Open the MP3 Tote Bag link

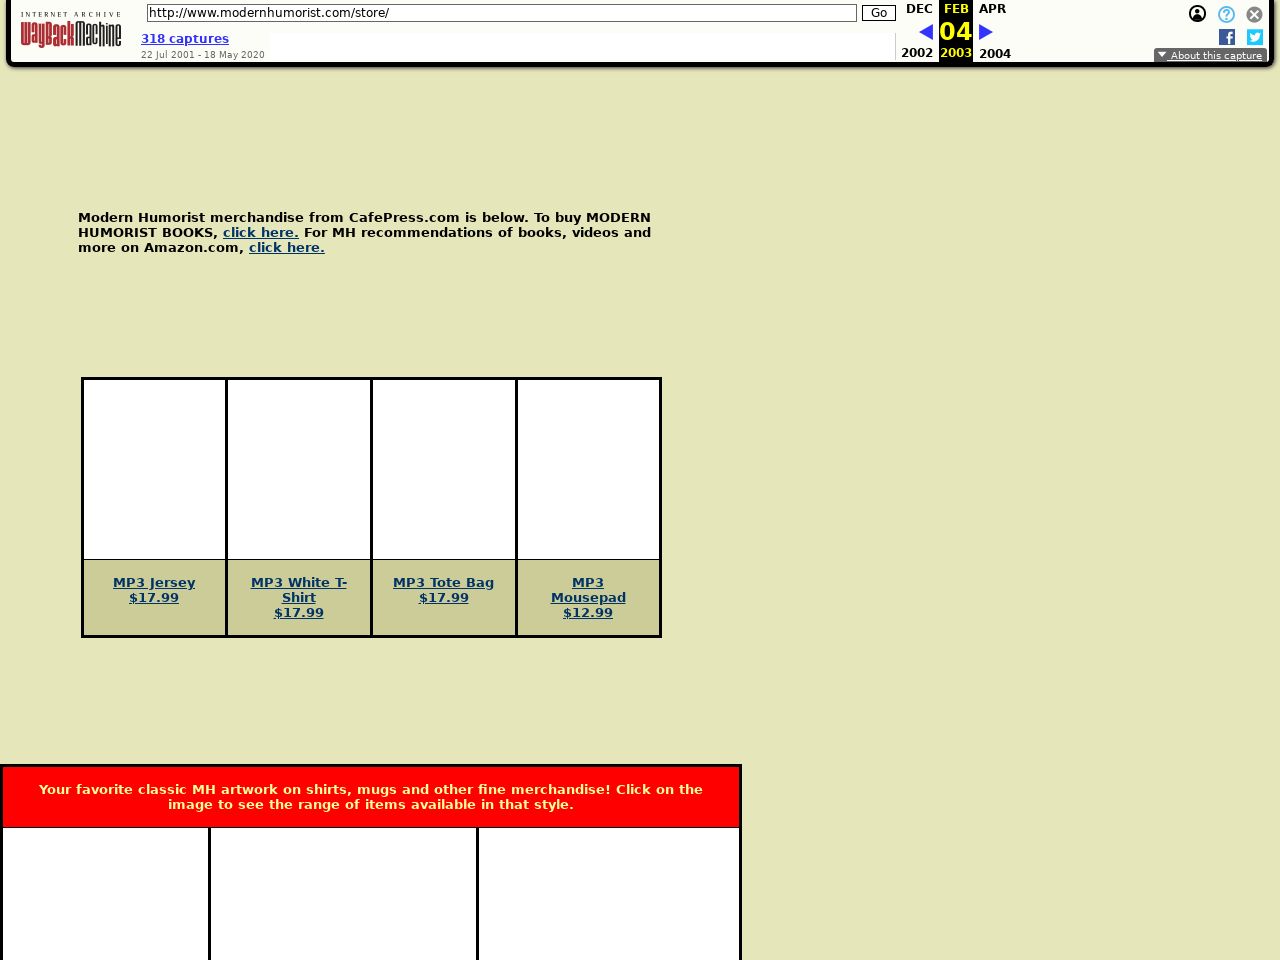(x=443, y=583)
